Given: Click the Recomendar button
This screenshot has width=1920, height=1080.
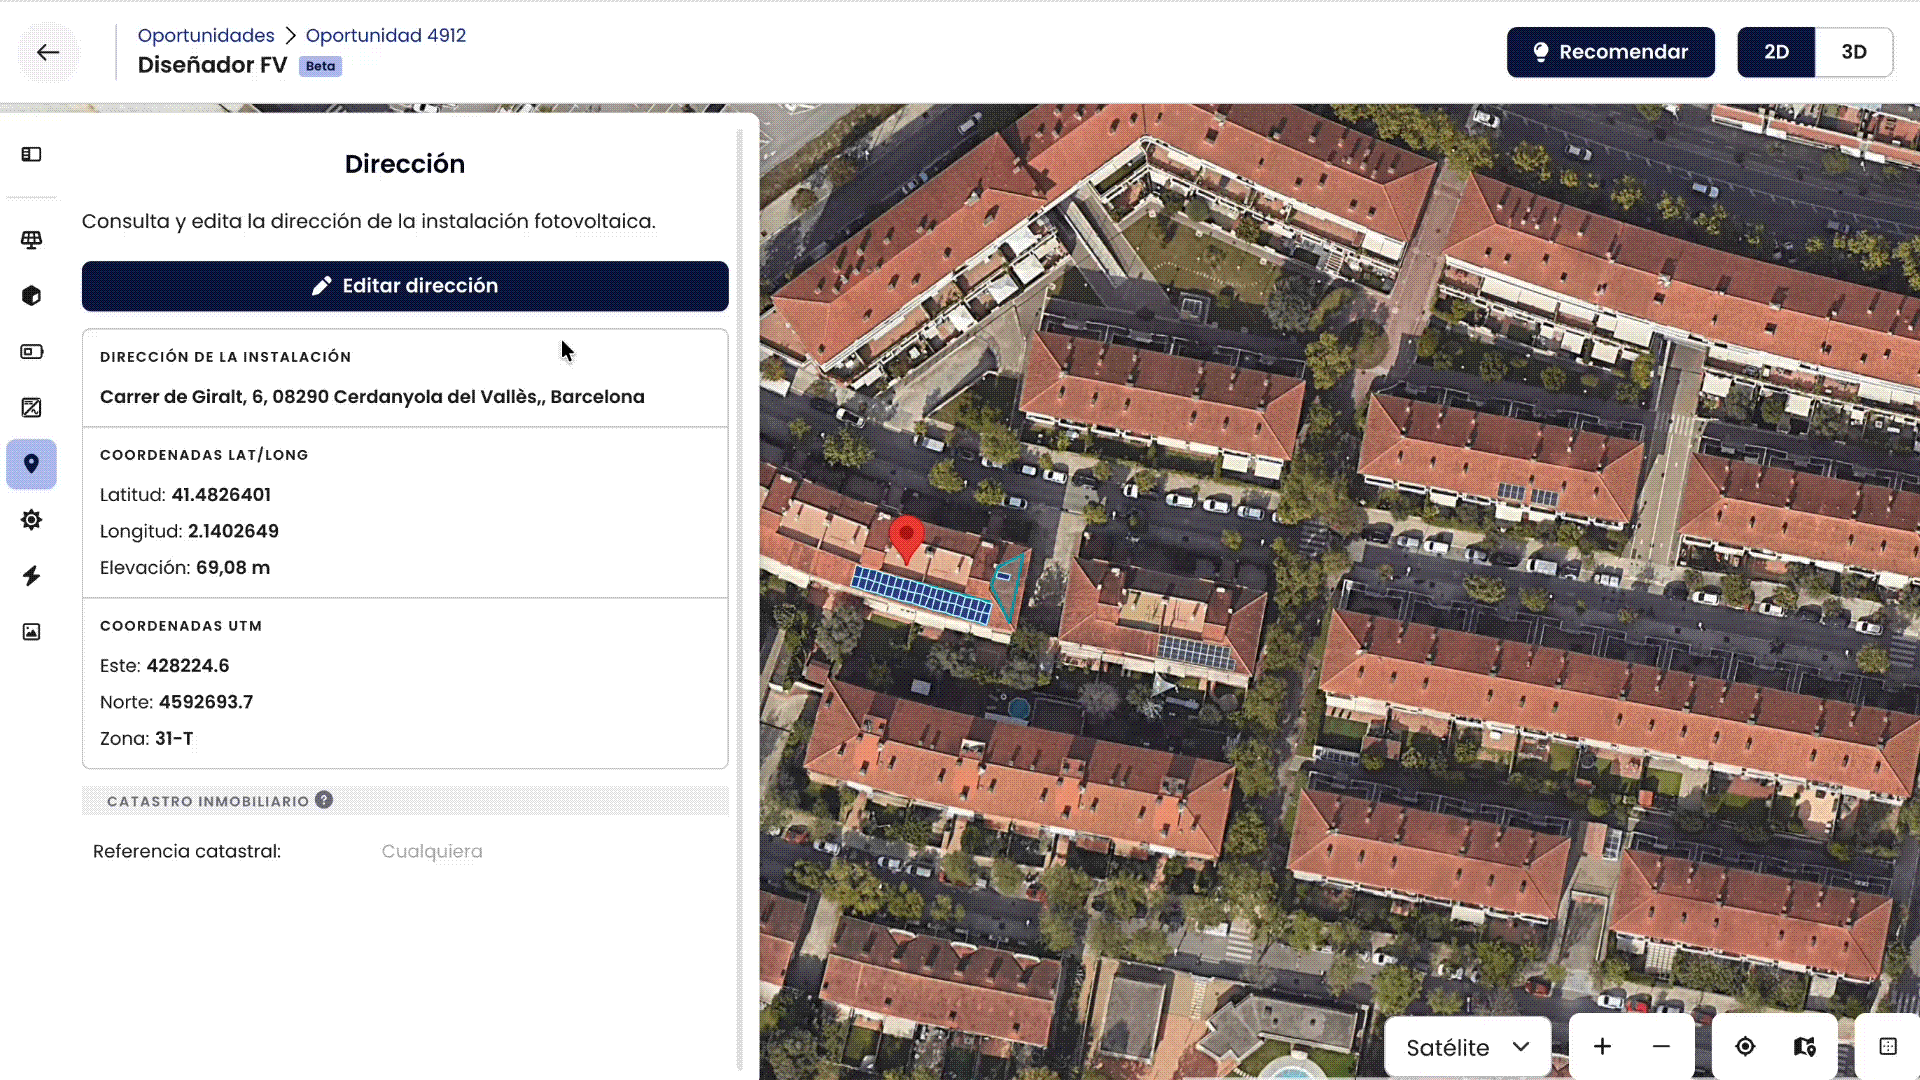Looking at the screenshot, I should point(1611,52).
